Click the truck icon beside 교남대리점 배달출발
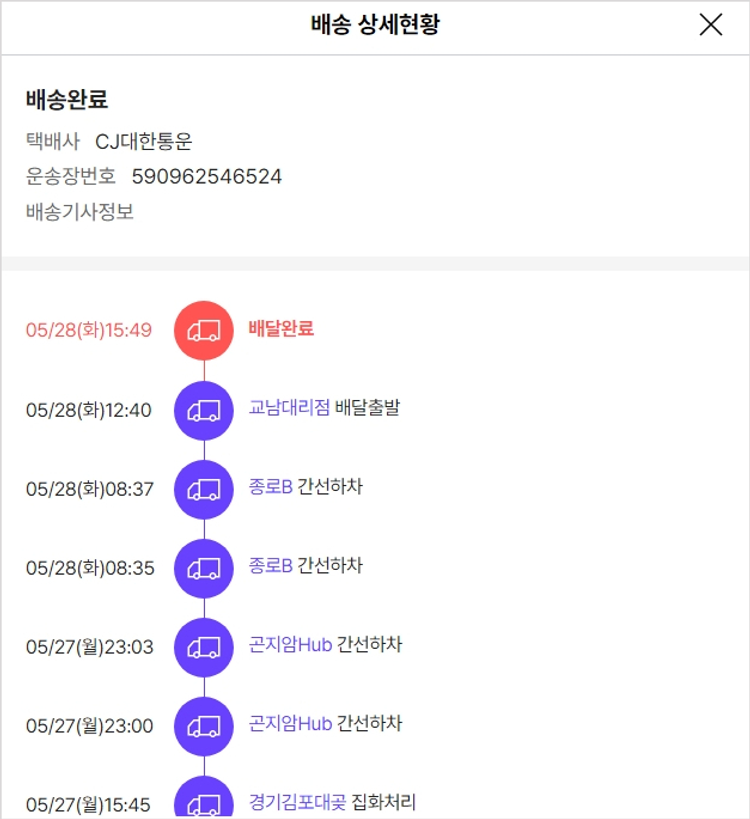The height and width of the screenshot is (819, 750). [204, 409]
